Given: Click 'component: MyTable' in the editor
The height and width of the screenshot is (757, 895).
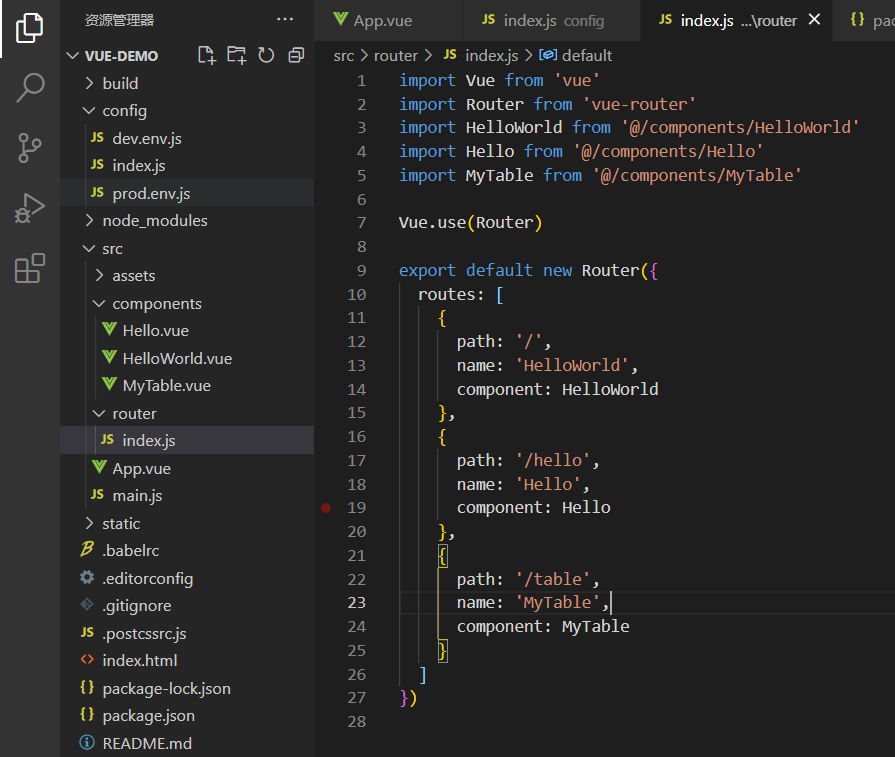Looking at the screenshot, I should pyautogui.click(x=543, y=627).
